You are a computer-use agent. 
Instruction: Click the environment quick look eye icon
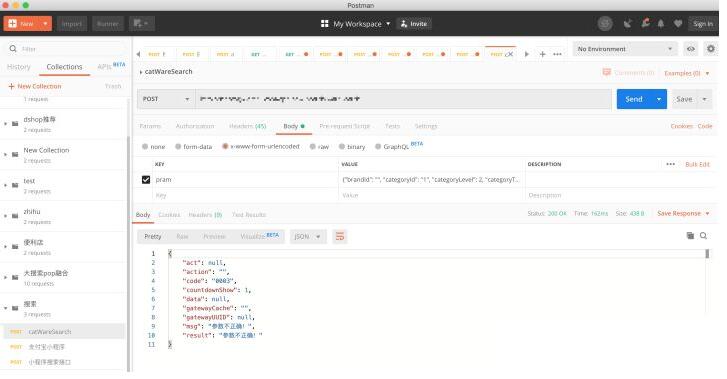[x=691, y=49]
